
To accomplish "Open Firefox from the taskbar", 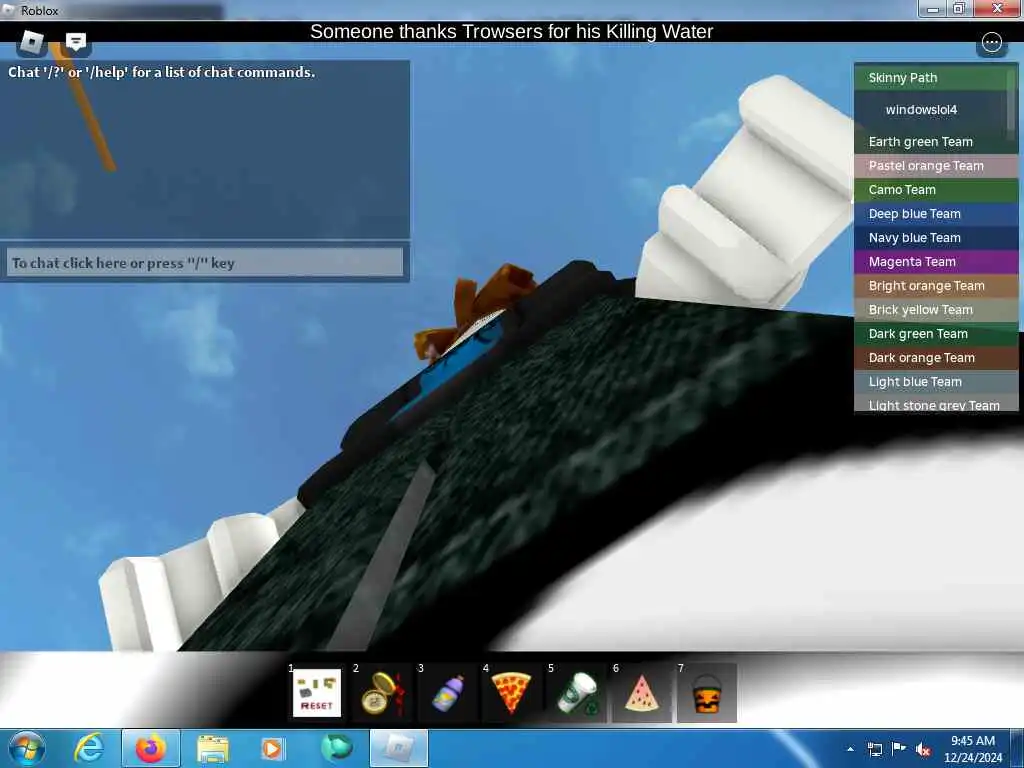I will [150, 748].
